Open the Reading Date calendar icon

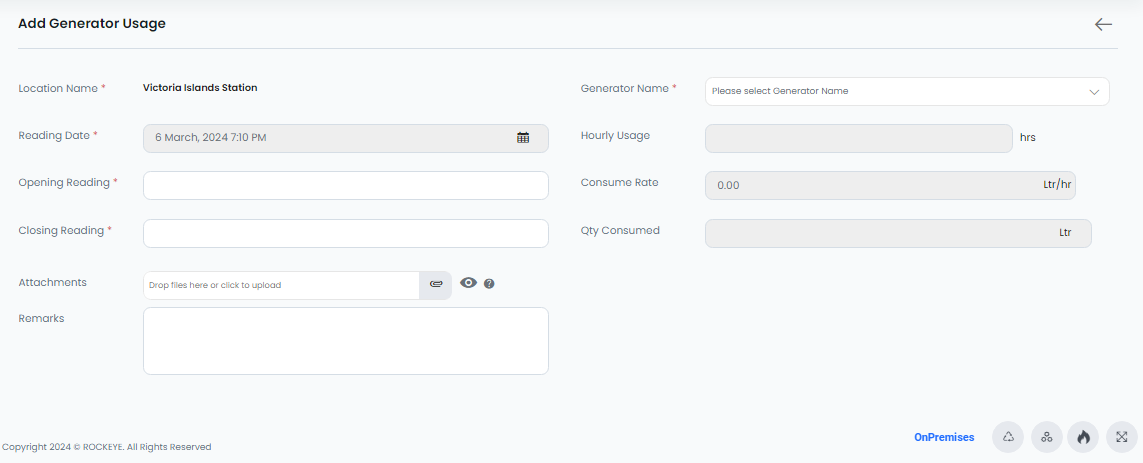523,138
